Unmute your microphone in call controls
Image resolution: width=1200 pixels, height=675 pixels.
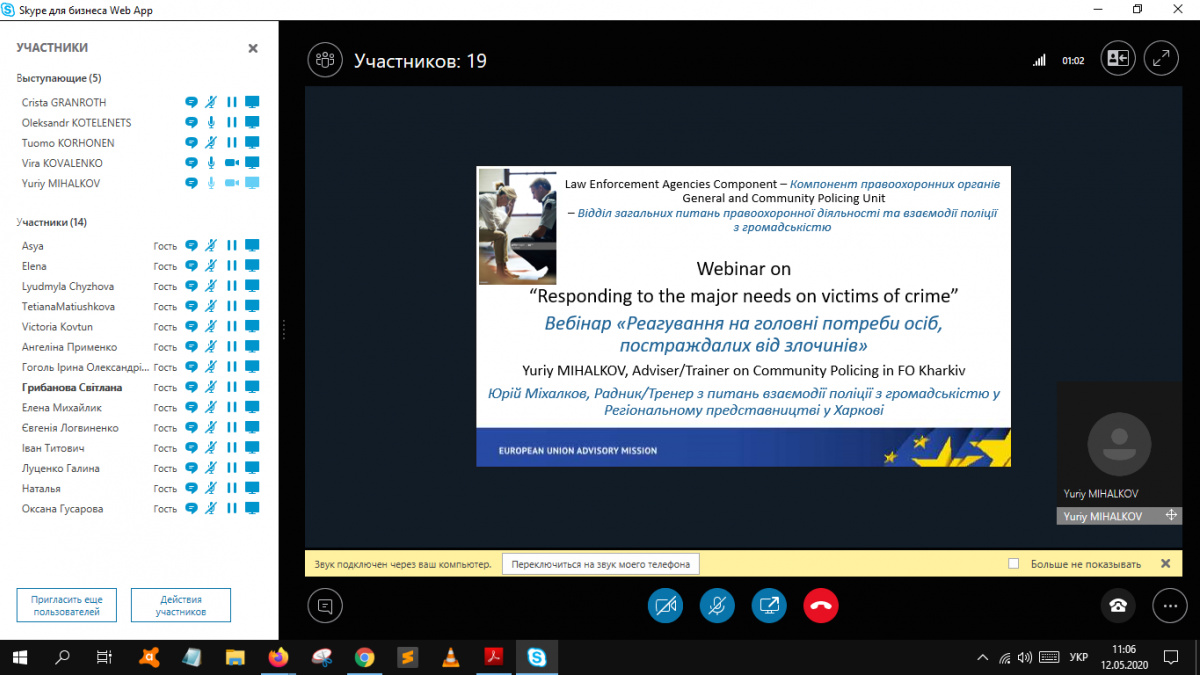click(717, 605)
